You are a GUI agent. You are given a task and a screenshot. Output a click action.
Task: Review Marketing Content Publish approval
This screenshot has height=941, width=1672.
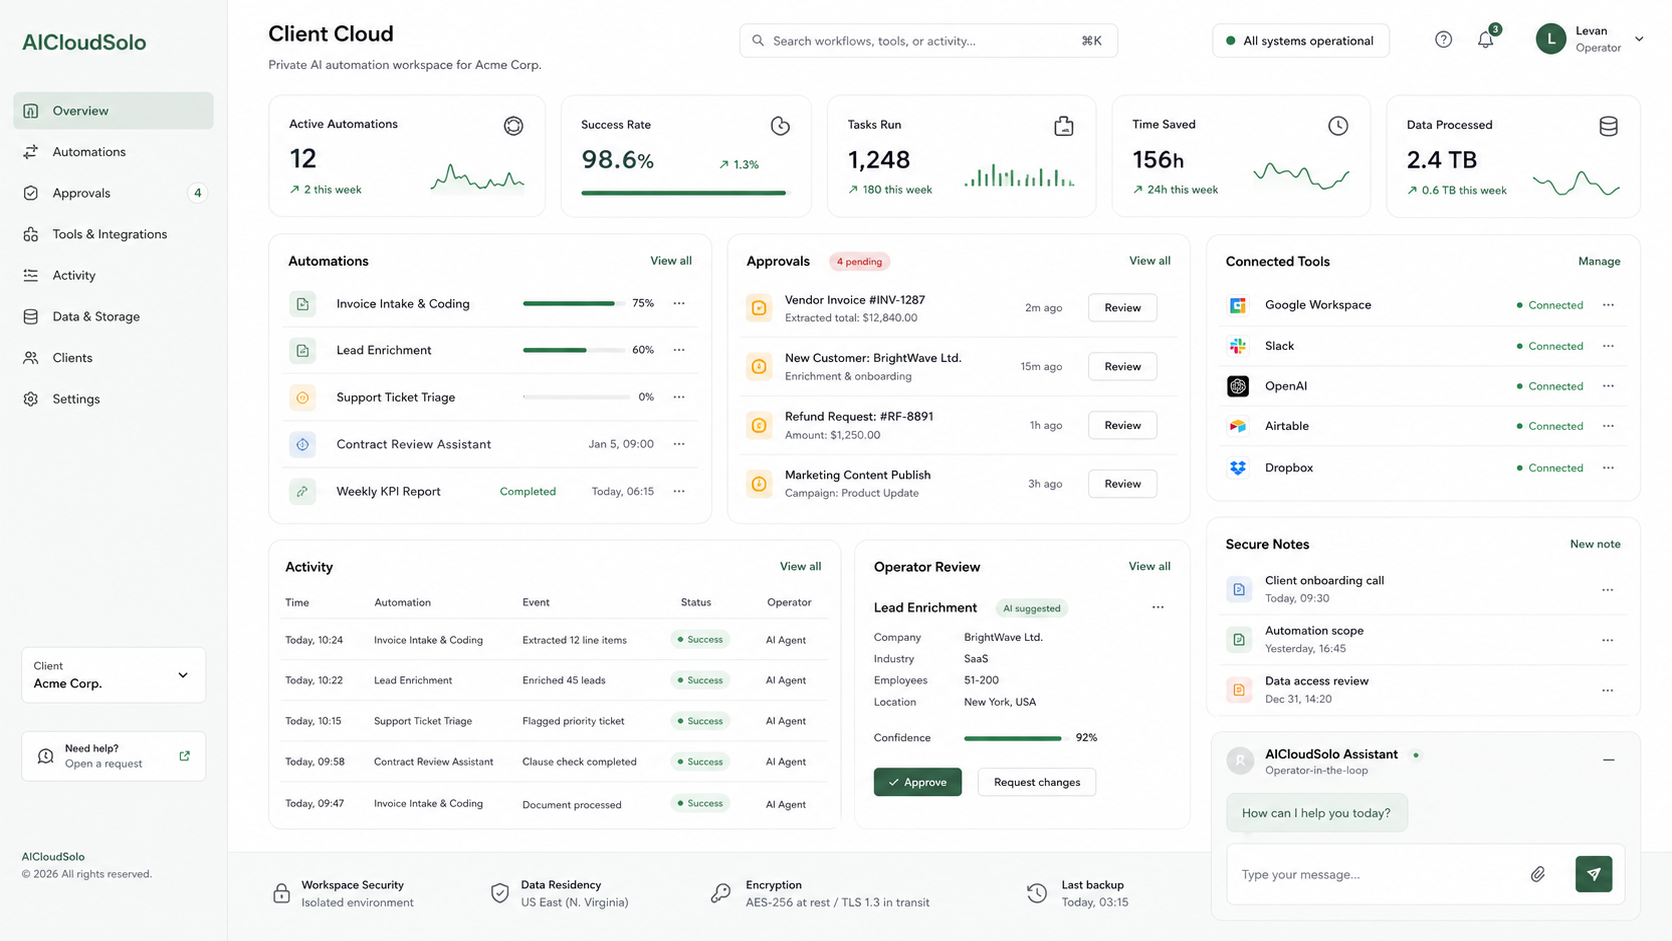point(1122,484)
